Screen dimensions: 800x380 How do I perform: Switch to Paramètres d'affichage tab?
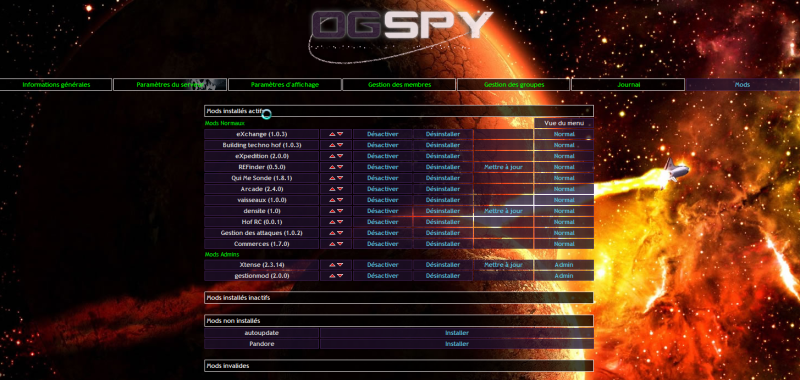click(285, 85)
